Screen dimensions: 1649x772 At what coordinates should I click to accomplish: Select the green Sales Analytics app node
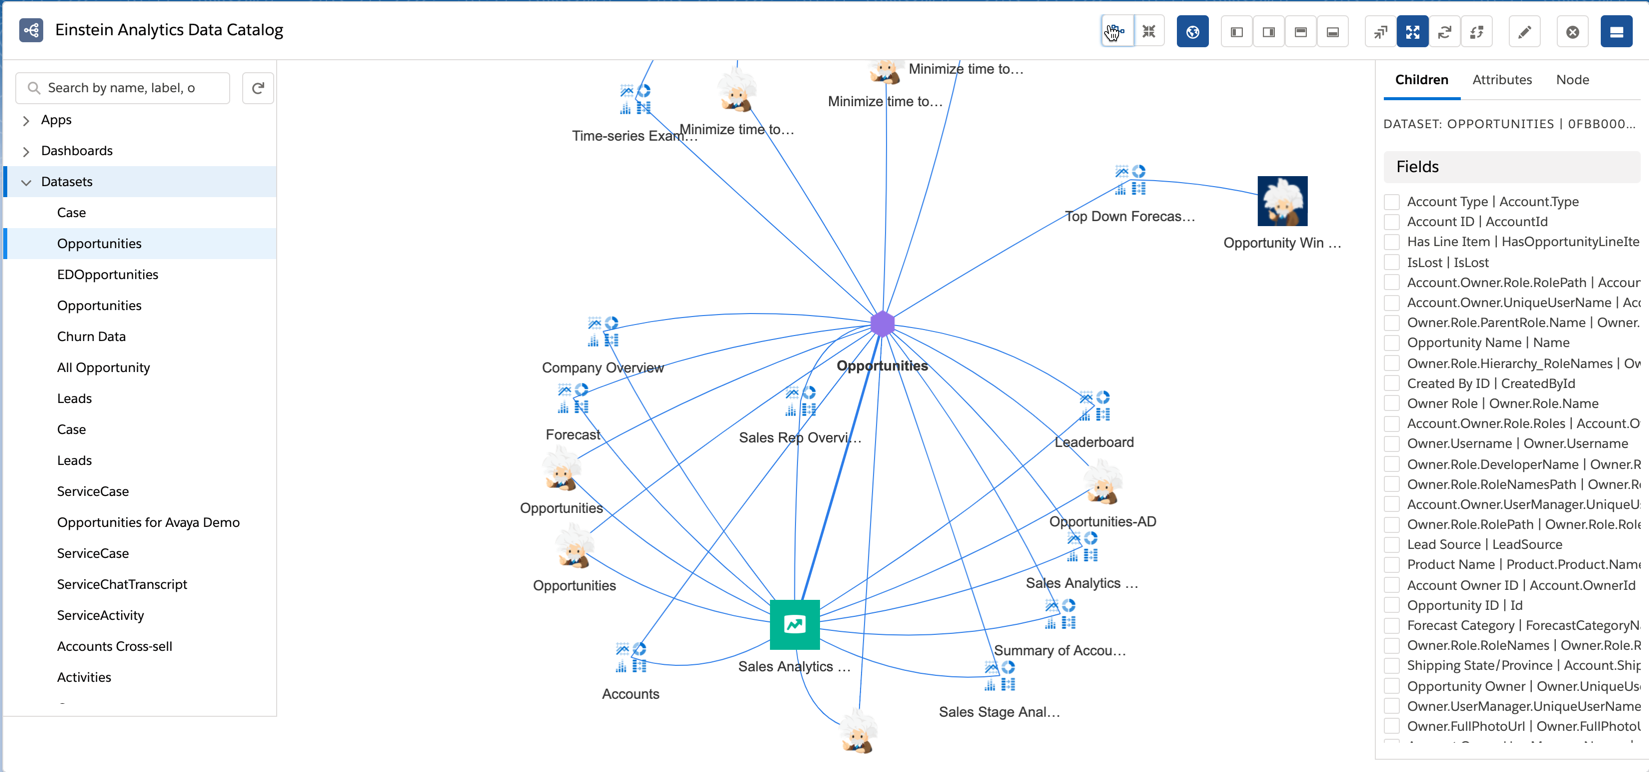tap(795, 625)
